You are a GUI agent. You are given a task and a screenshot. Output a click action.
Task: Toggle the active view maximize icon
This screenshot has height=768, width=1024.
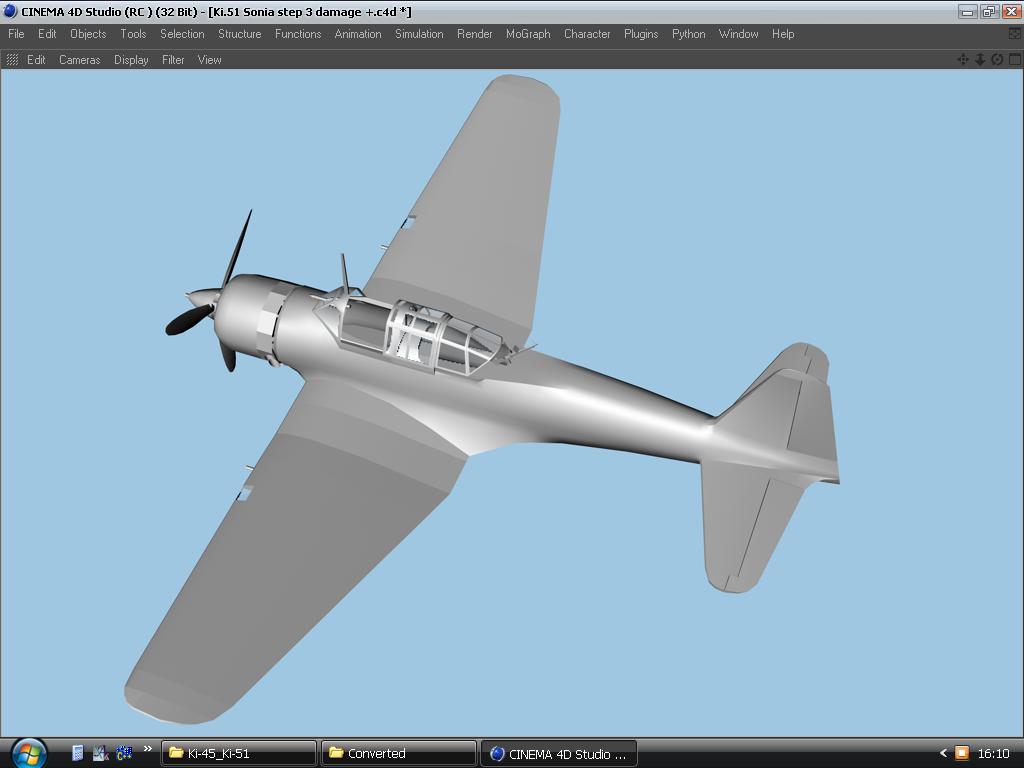tap(1014, 60)
